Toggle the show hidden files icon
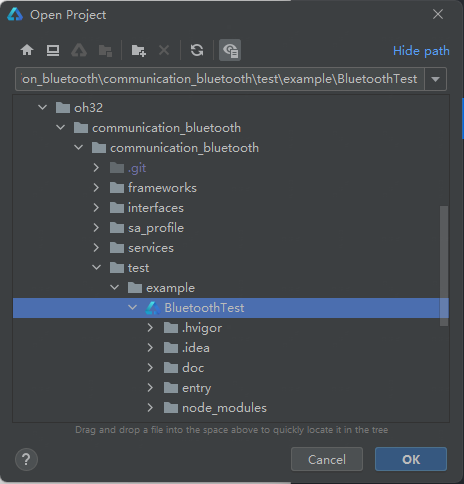This screenshot has width=464, height=484. 230,50
